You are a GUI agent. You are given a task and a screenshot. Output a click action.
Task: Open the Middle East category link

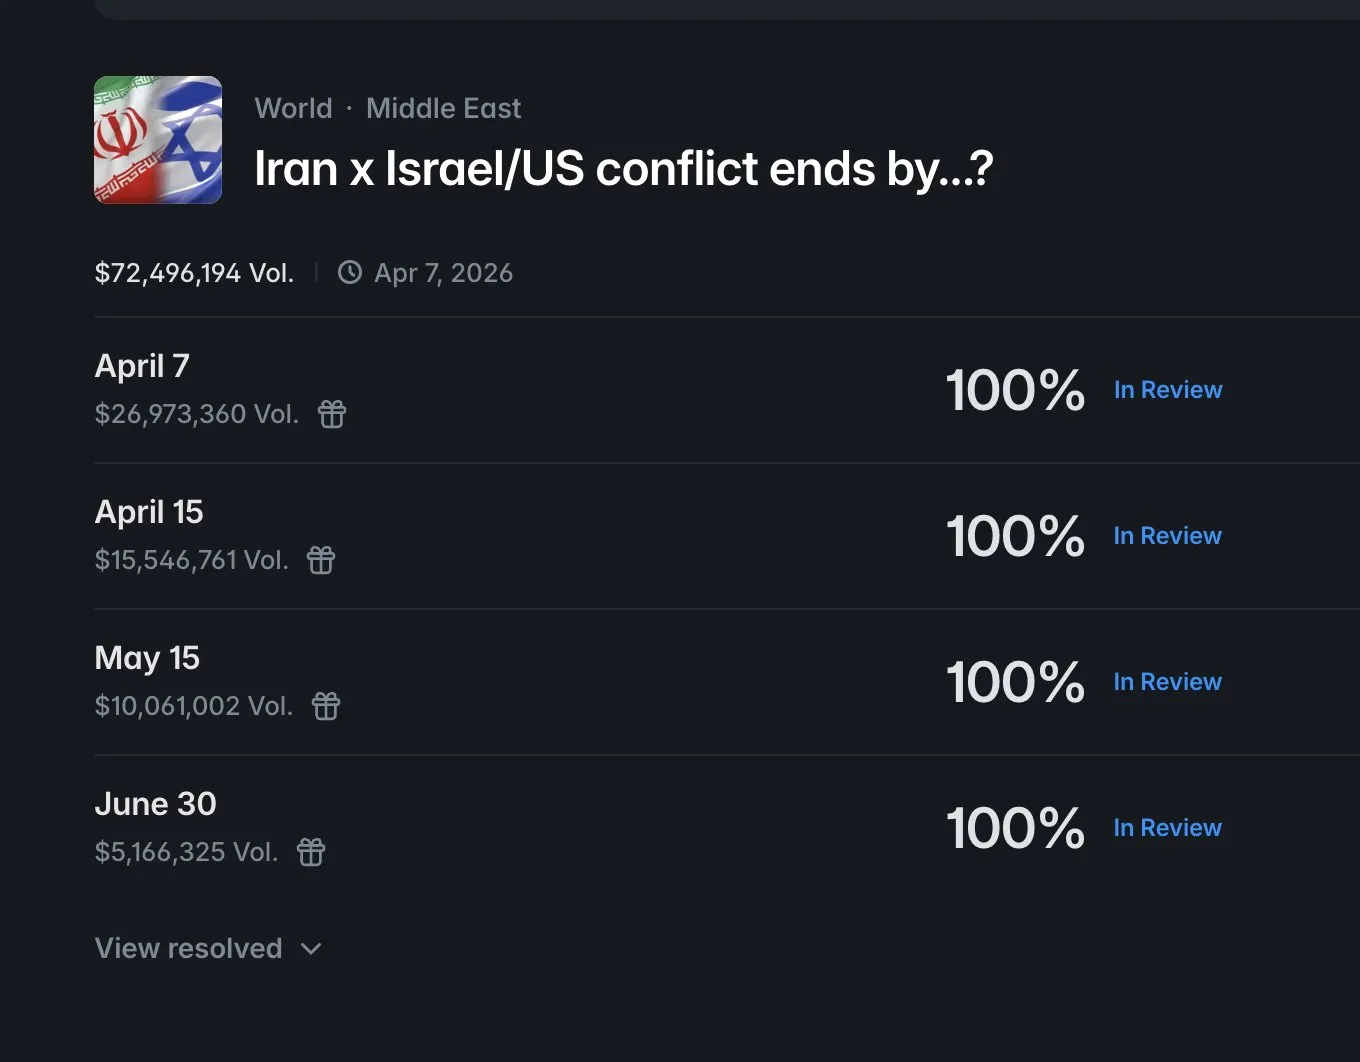tap(443, 108)
